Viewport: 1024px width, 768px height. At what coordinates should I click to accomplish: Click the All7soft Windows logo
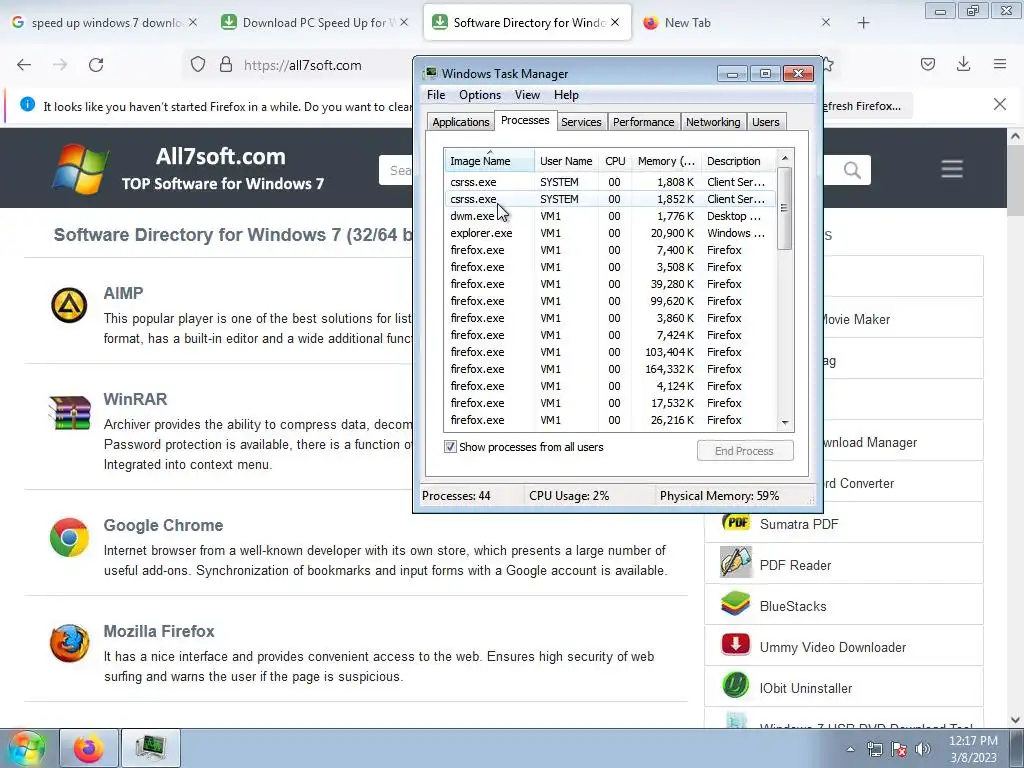click(81, 168)
